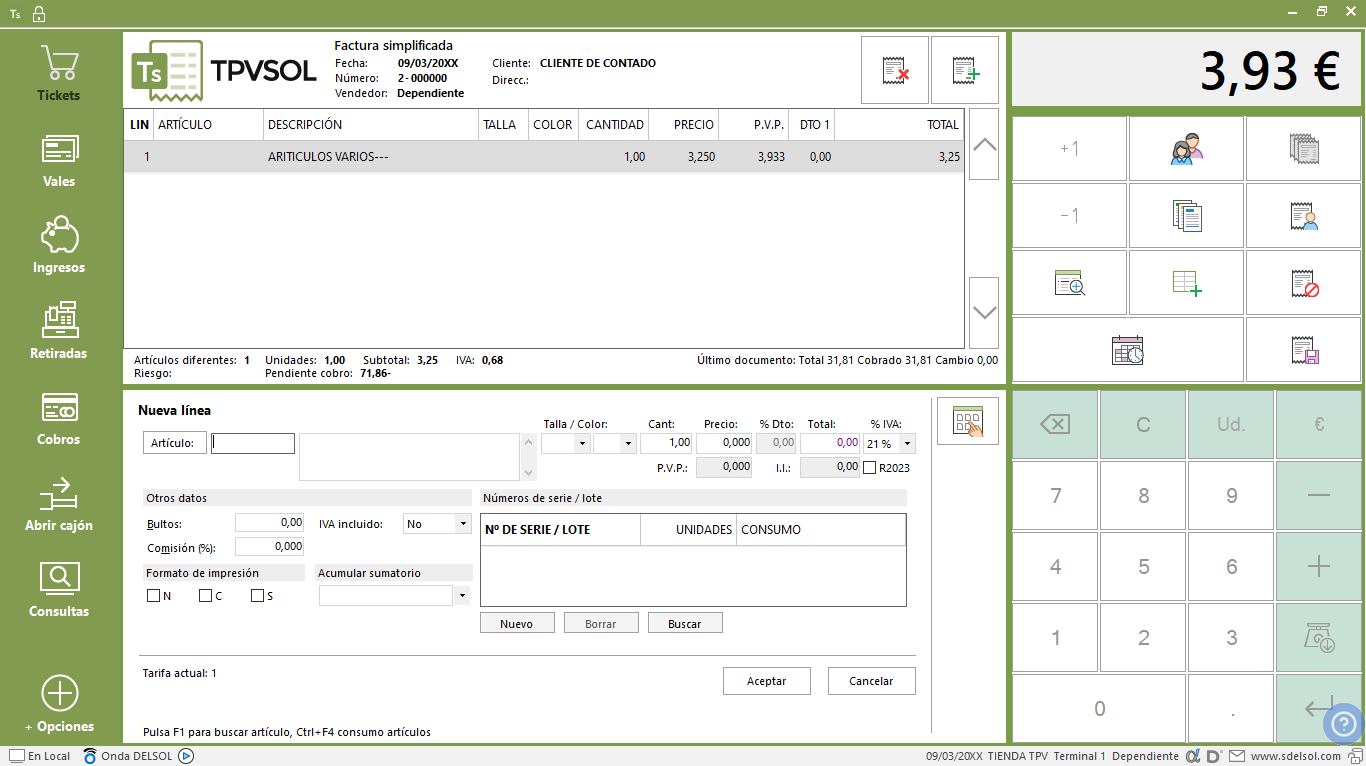Click the scale weight icon on numpad
Screen dimensions: 1366x766
point(1318,637)
